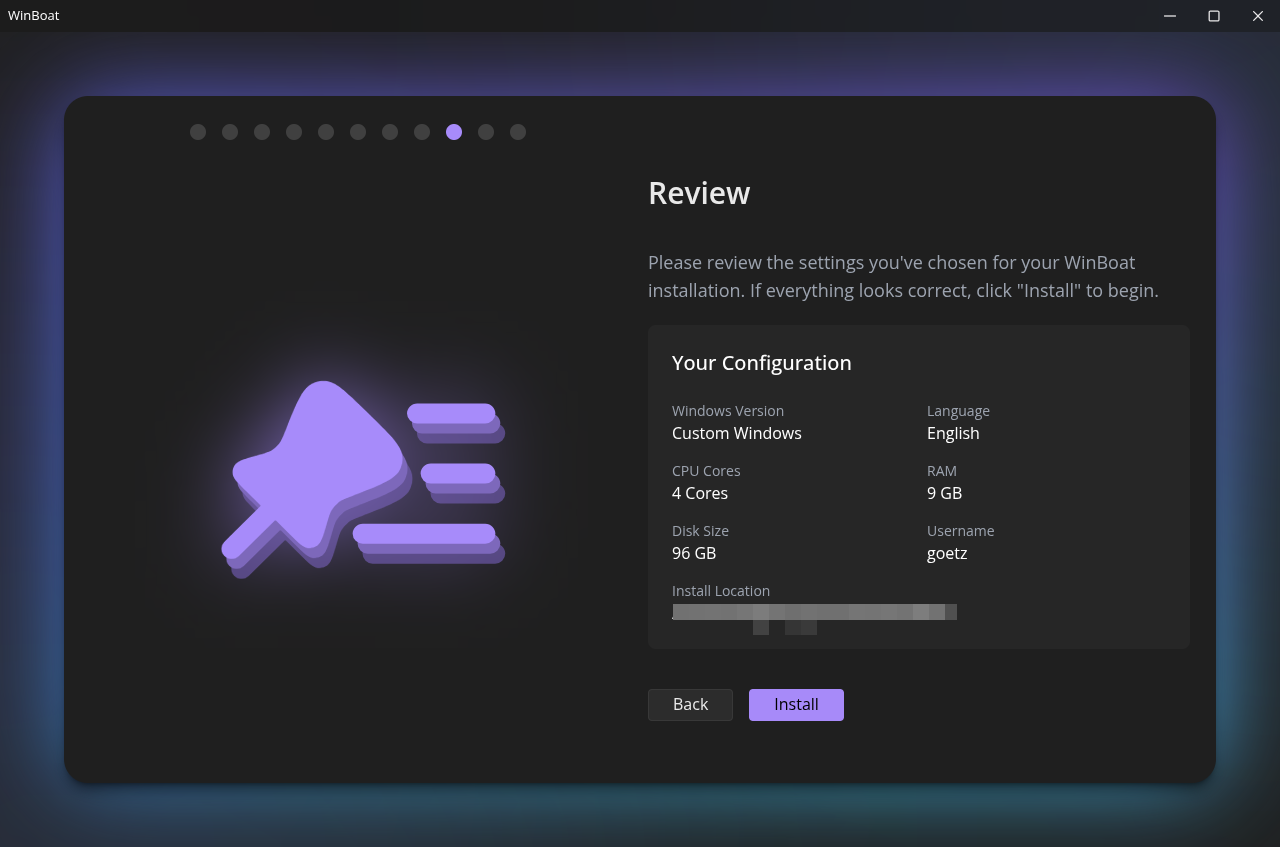Viewport: 1280px width, 847px height.
Task: Click the last step indicator dot
Action: (x=518, y=132)
